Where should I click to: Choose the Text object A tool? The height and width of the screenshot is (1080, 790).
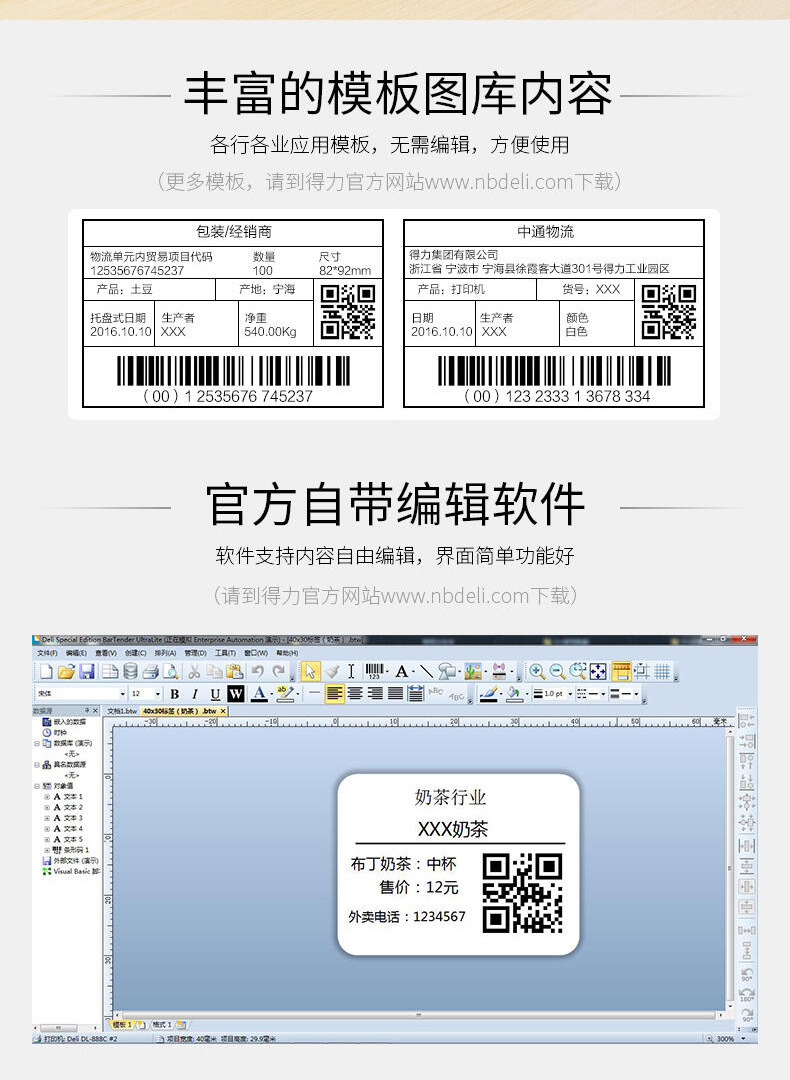401,671
